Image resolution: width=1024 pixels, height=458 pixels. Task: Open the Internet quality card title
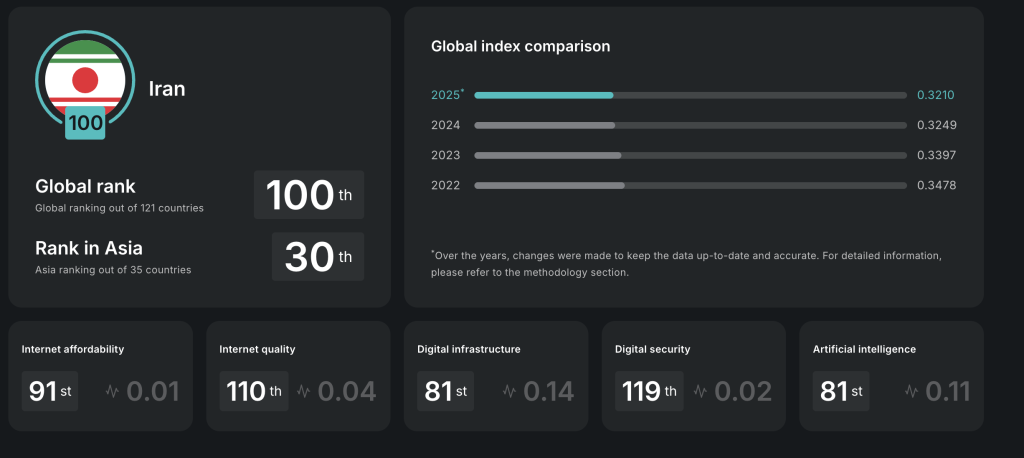pos(257,349)
